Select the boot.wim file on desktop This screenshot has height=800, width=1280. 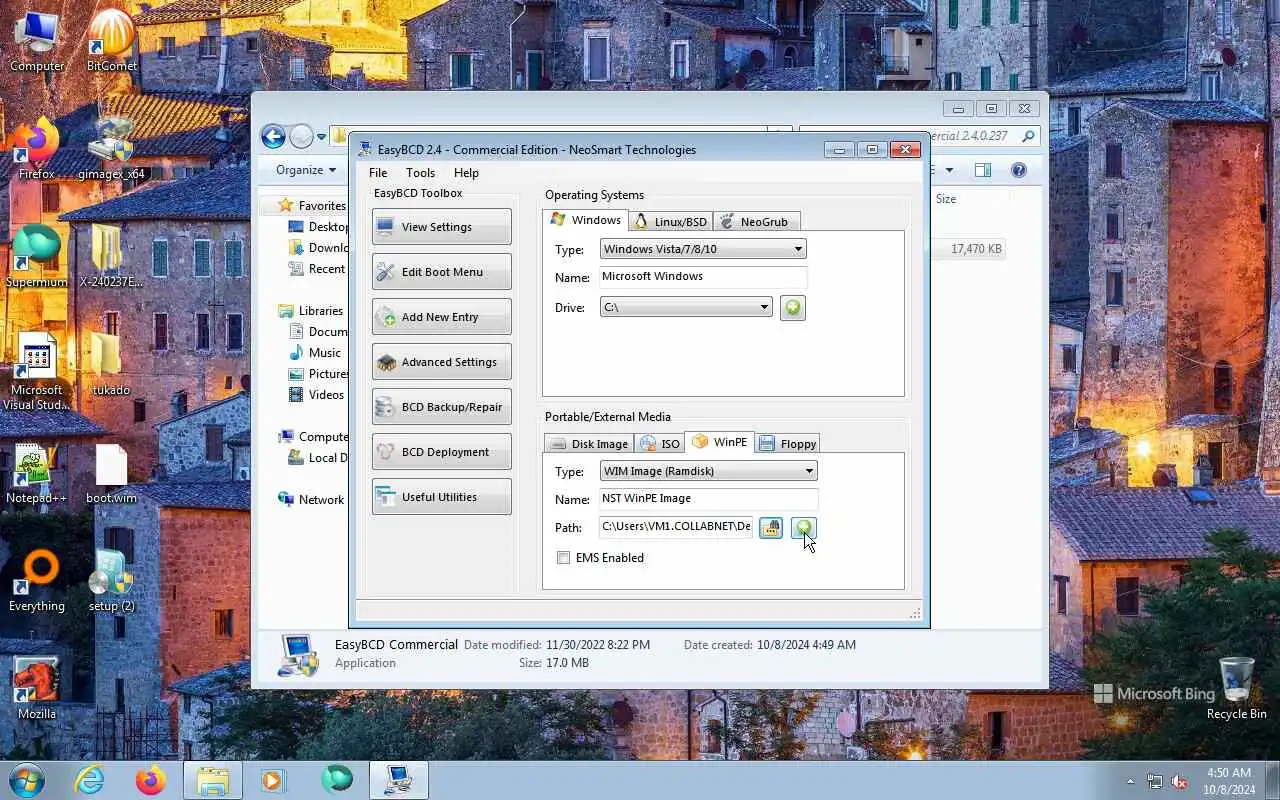tap(111, 474)
